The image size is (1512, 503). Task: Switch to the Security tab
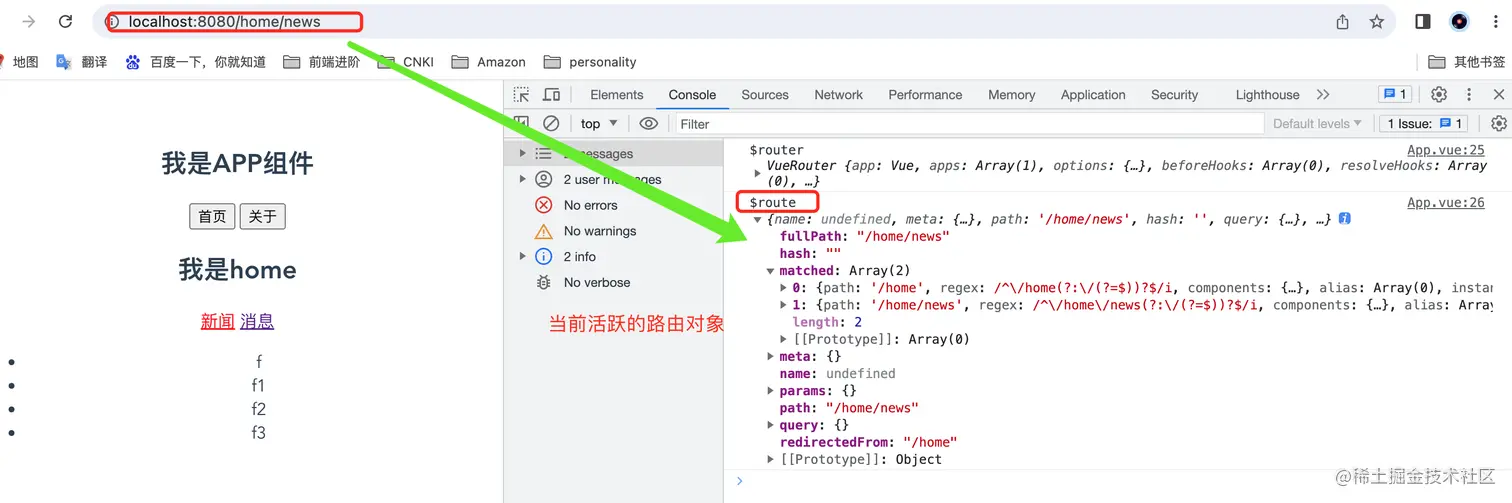tap(1174, 95)
